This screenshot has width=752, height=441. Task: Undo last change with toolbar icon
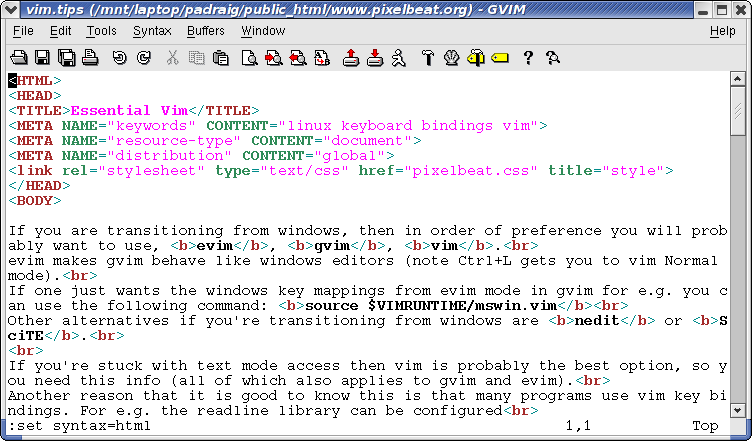pos(119,58)
